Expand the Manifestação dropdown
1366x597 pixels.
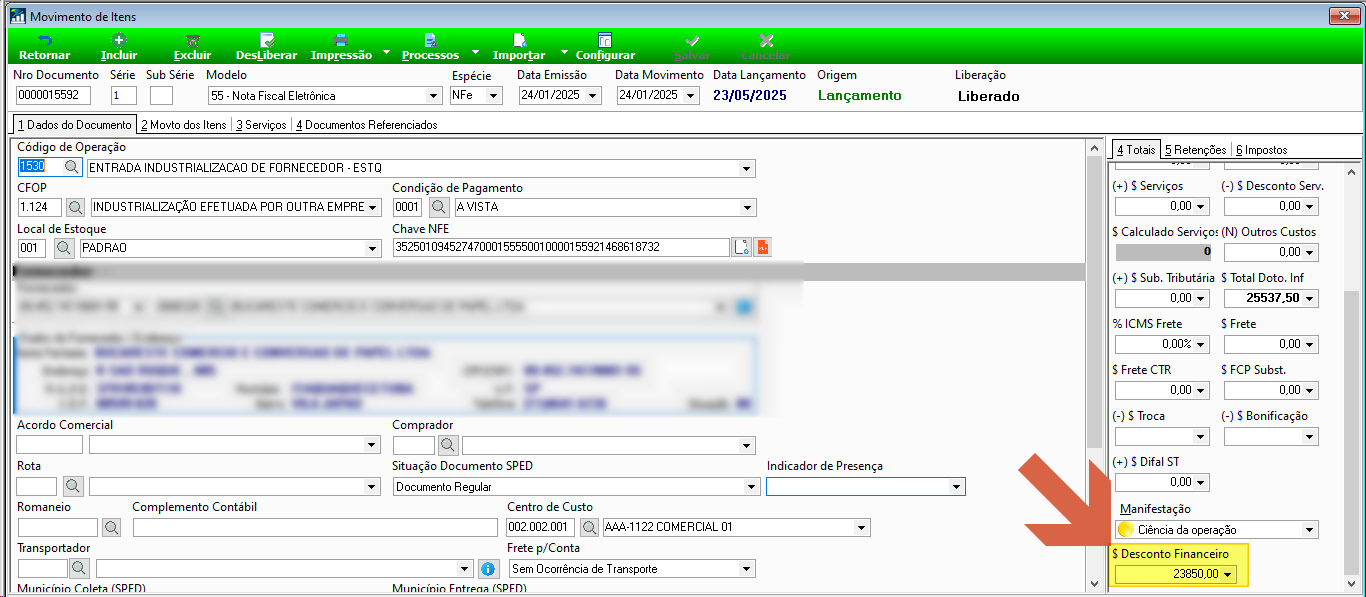1310,529
